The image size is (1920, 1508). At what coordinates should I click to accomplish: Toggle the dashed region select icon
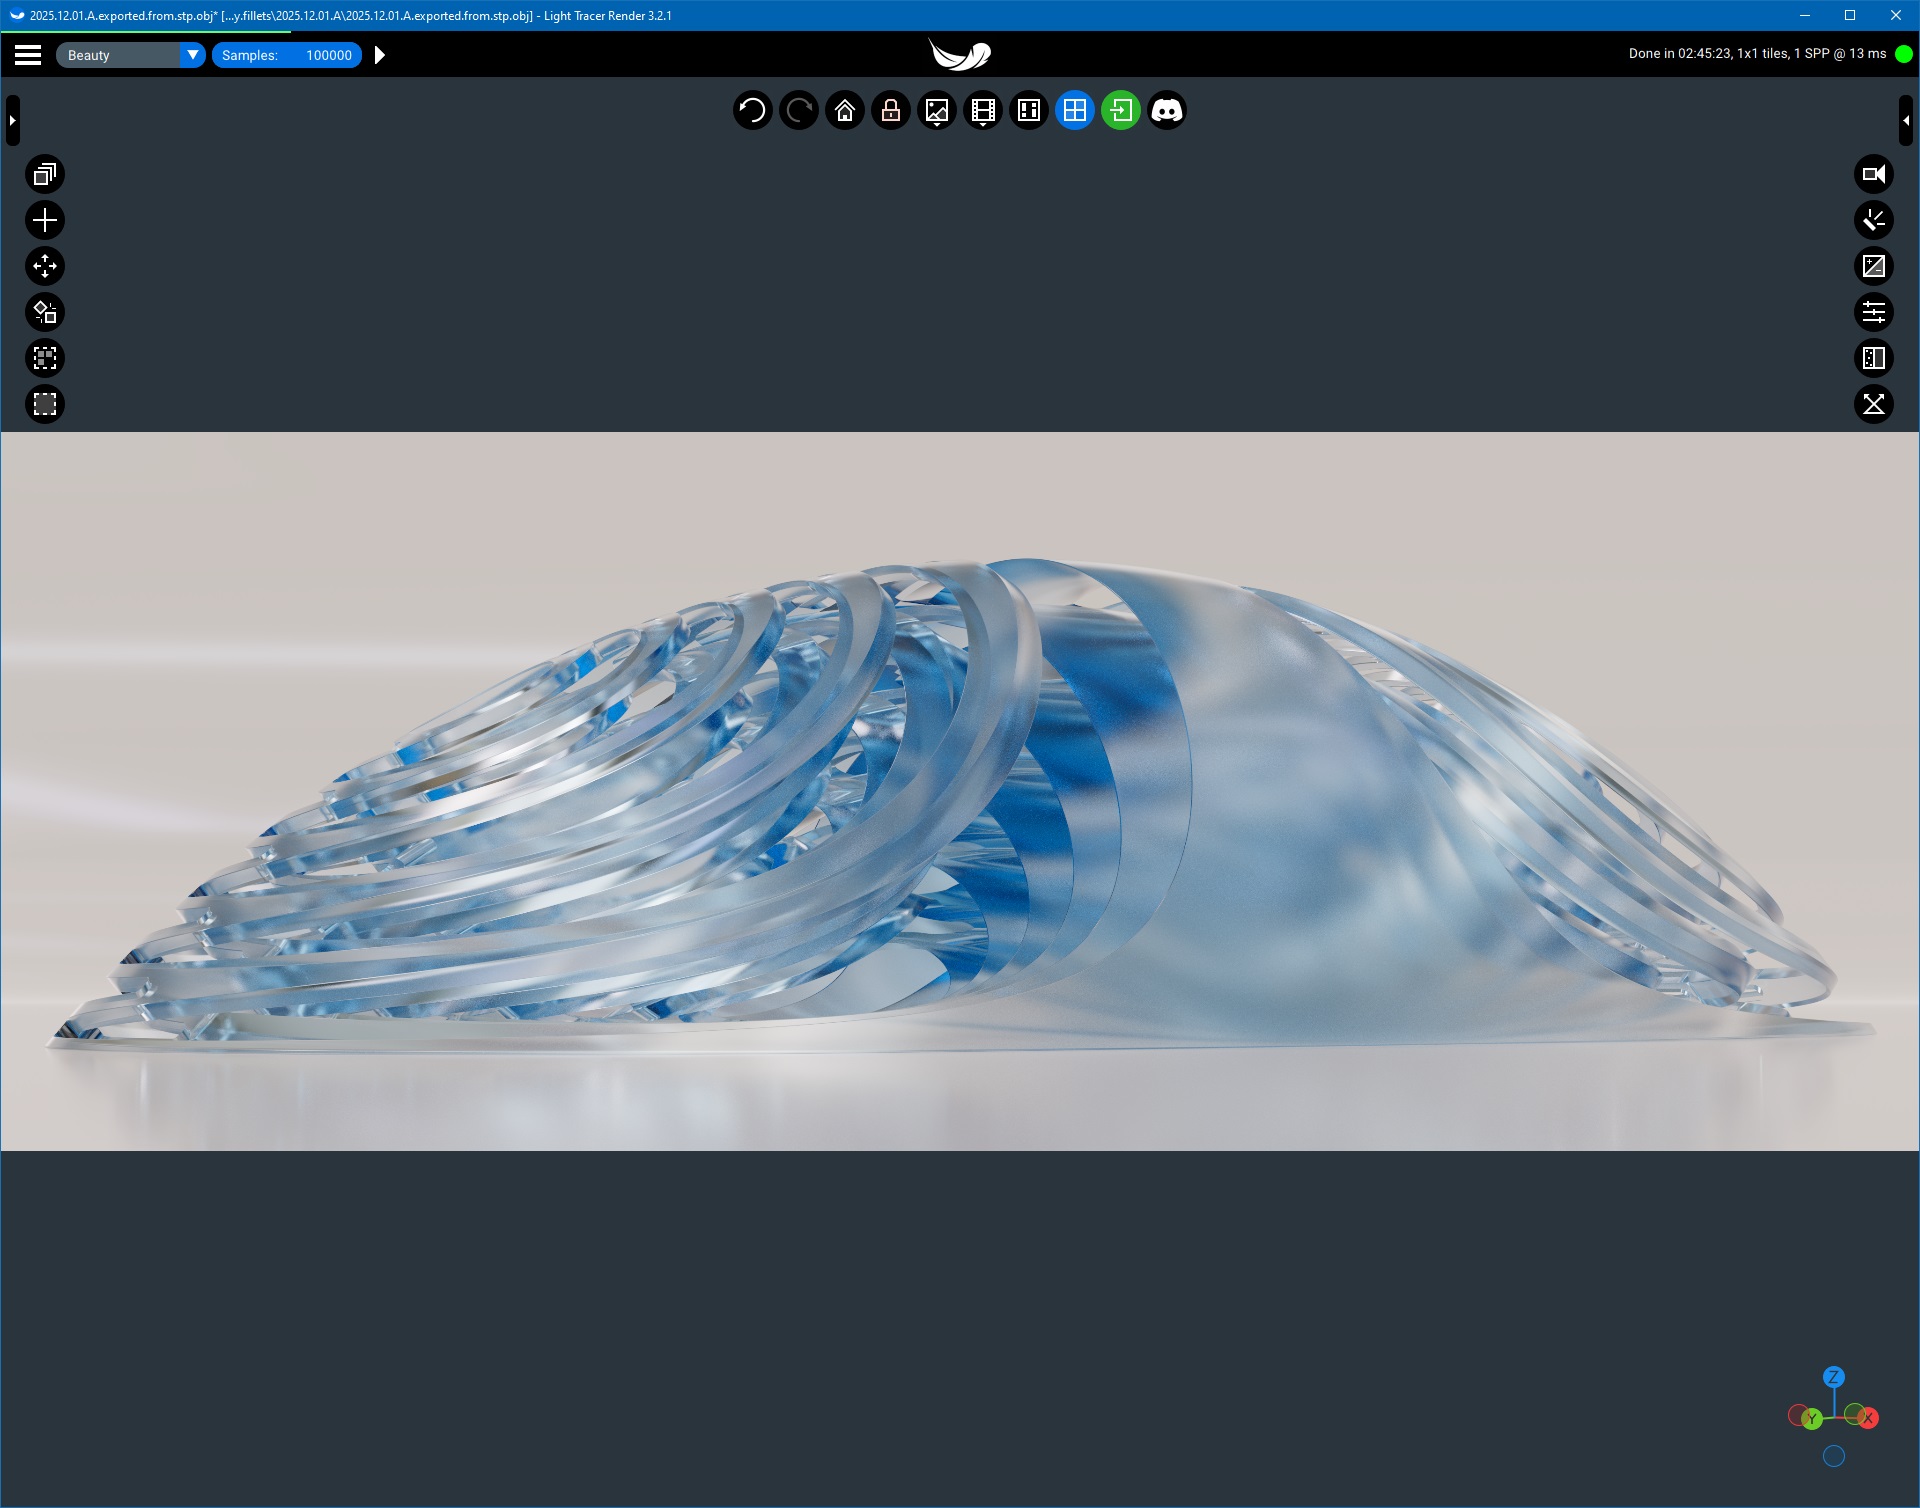[45, 404]
